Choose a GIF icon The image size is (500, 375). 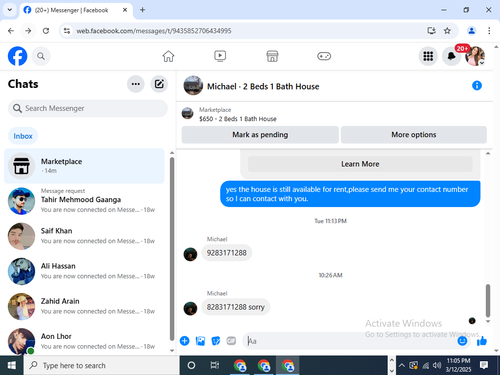pyautogui.click(x=231, y=341)
